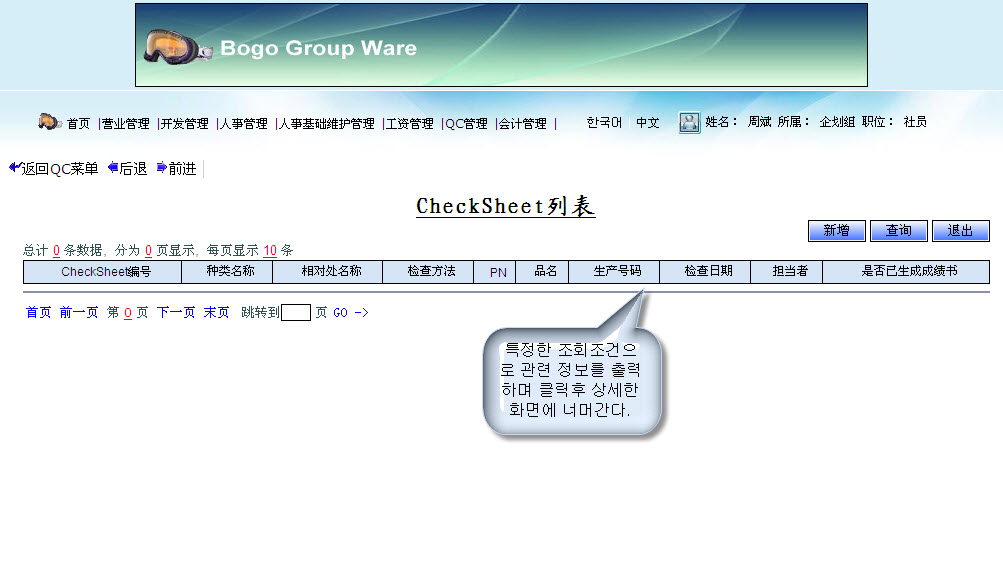Click the 每页显示 10 条 text
This screenshot has height=570, width=1003.
249,250
